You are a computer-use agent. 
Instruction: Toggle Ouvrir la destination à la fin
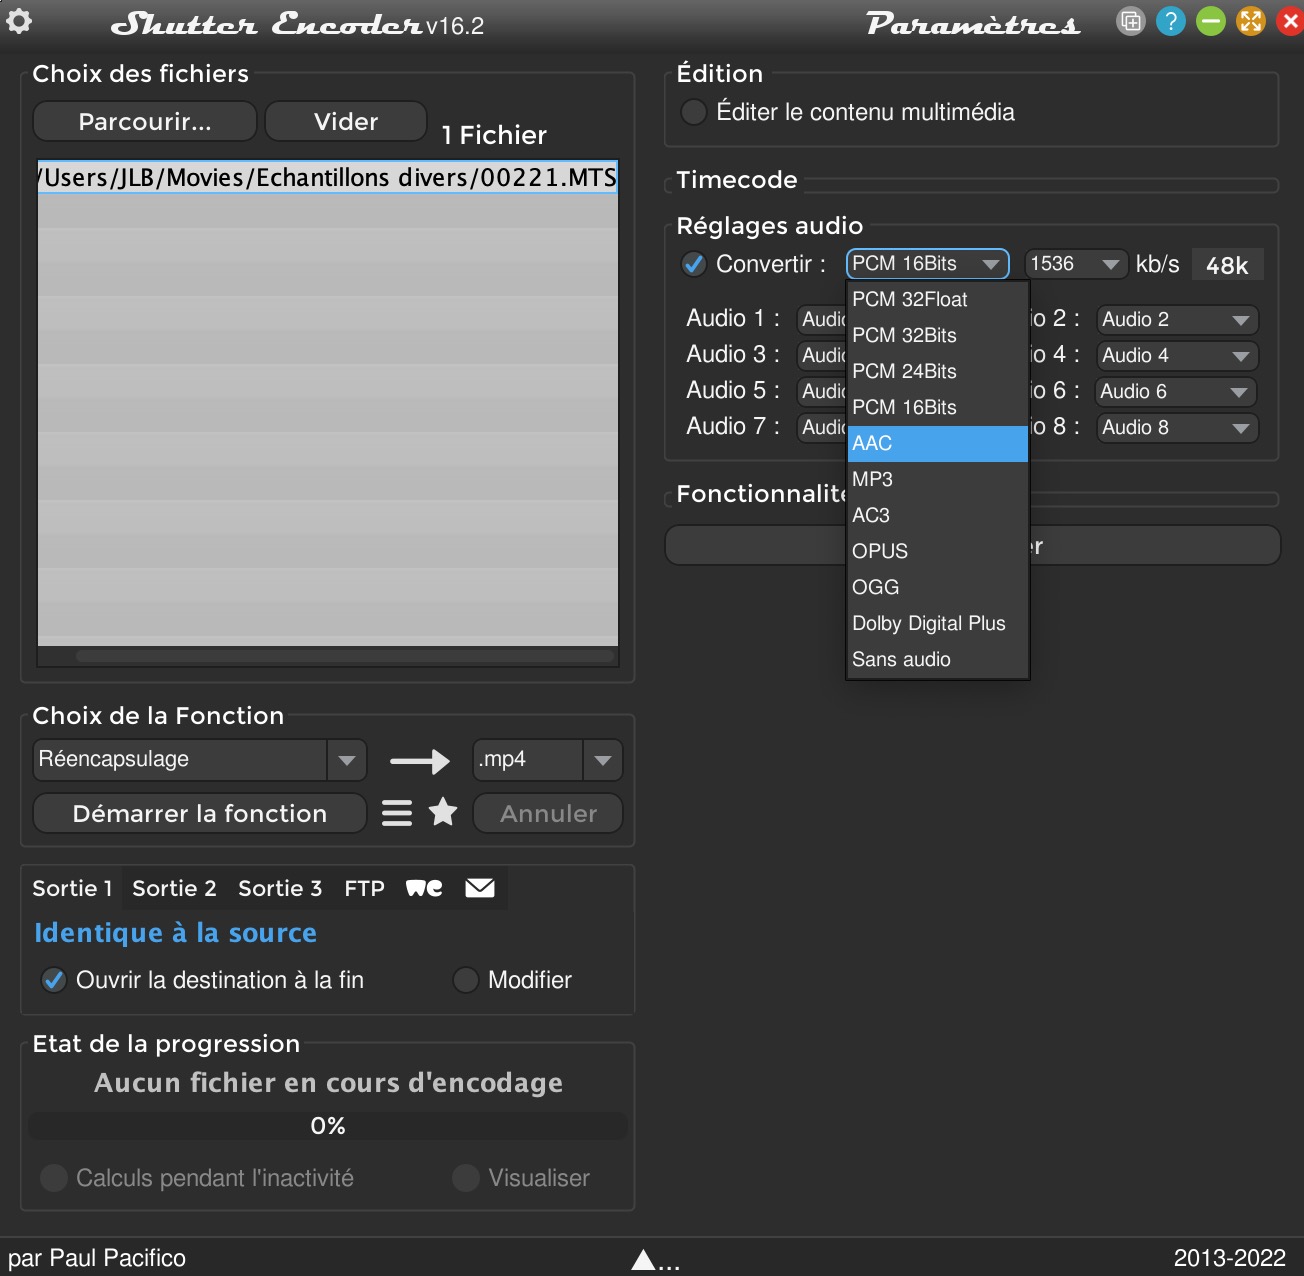[54, 980]
